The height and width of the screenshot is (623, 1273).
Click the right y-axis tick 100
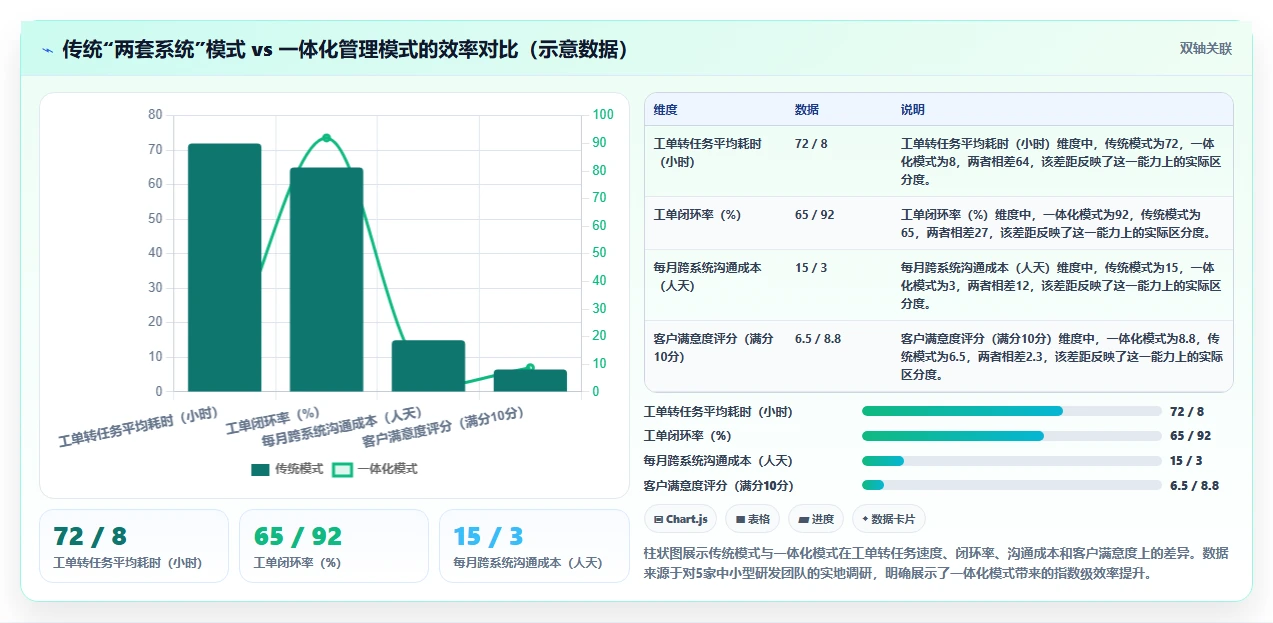click(x=603, y=115)
